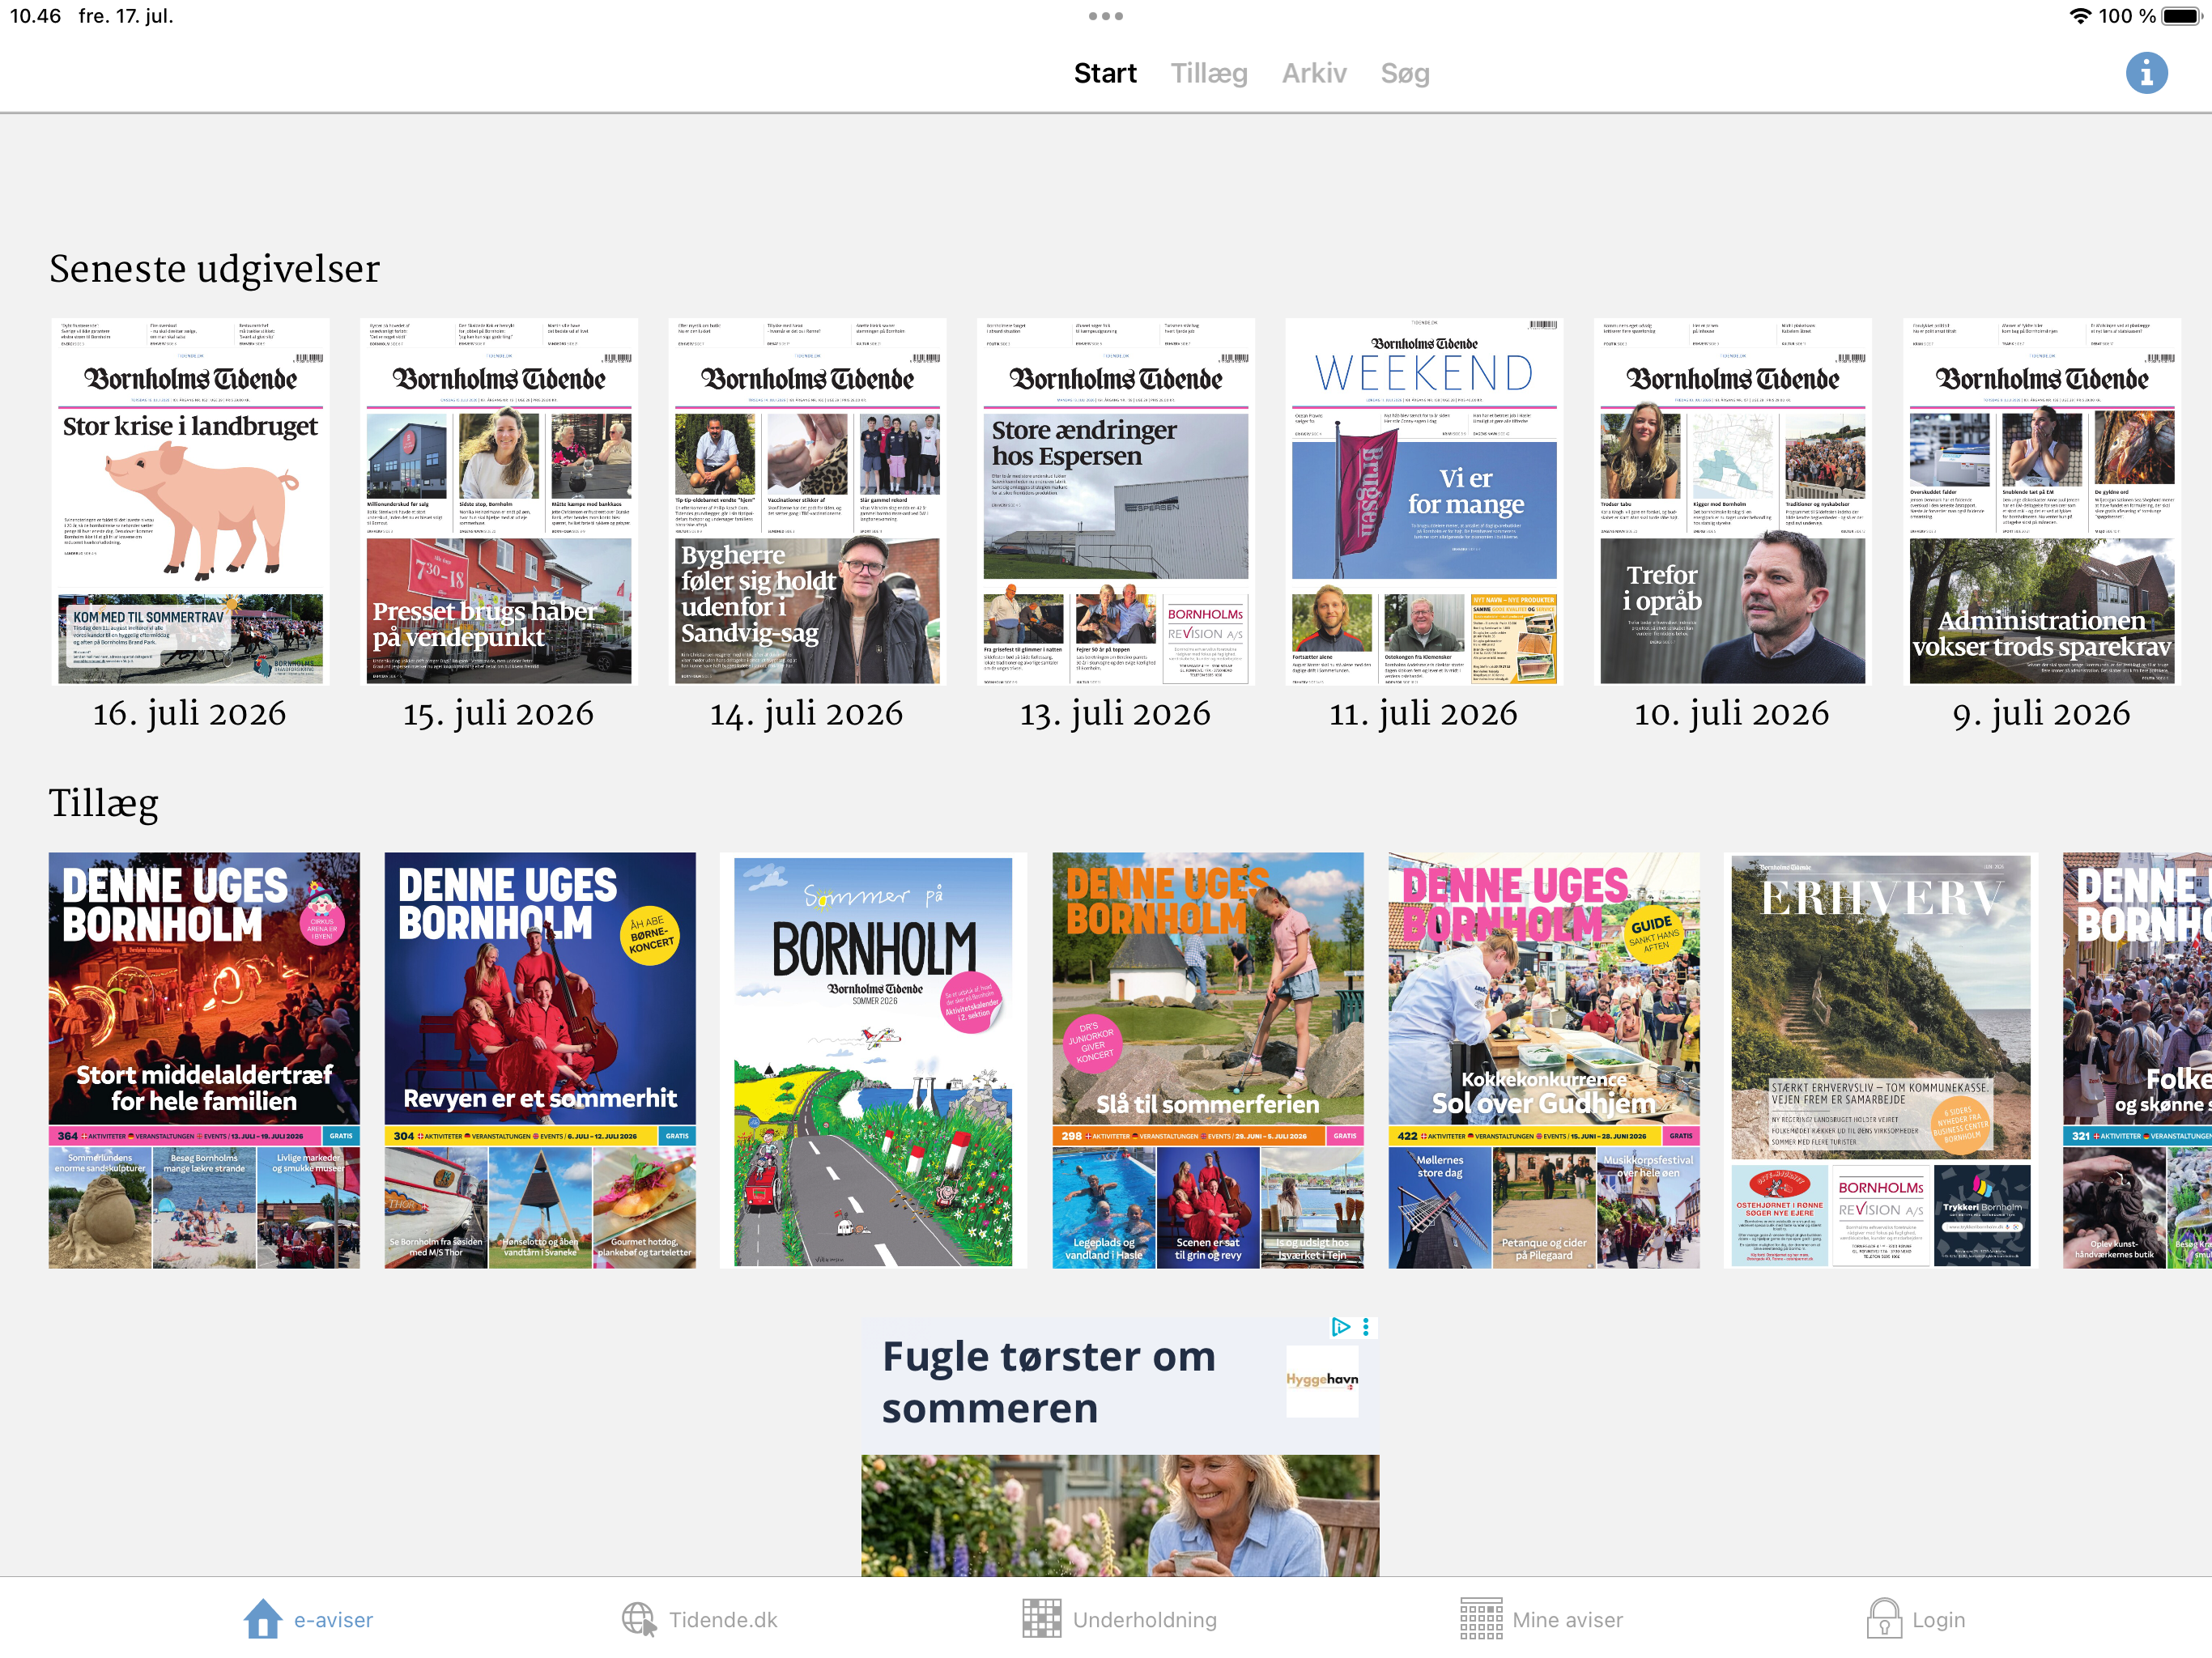
Task: Click the '15. juli 2026' date label
Action: (499, 713)
